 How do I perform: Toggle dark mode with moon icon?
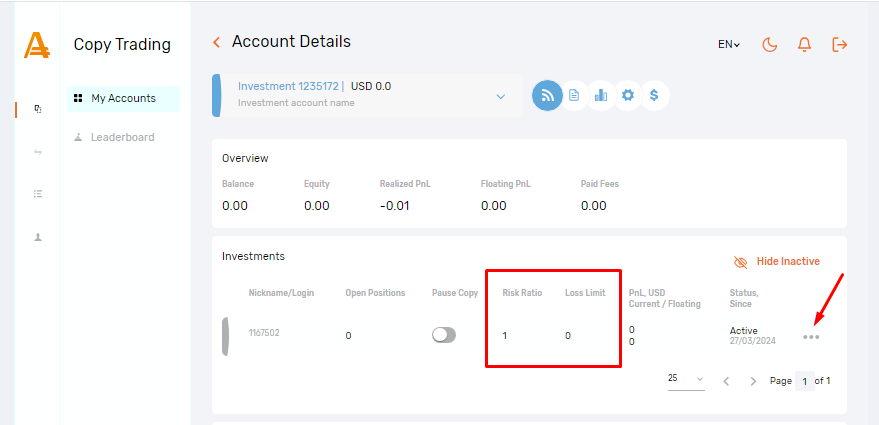point(769,44)
